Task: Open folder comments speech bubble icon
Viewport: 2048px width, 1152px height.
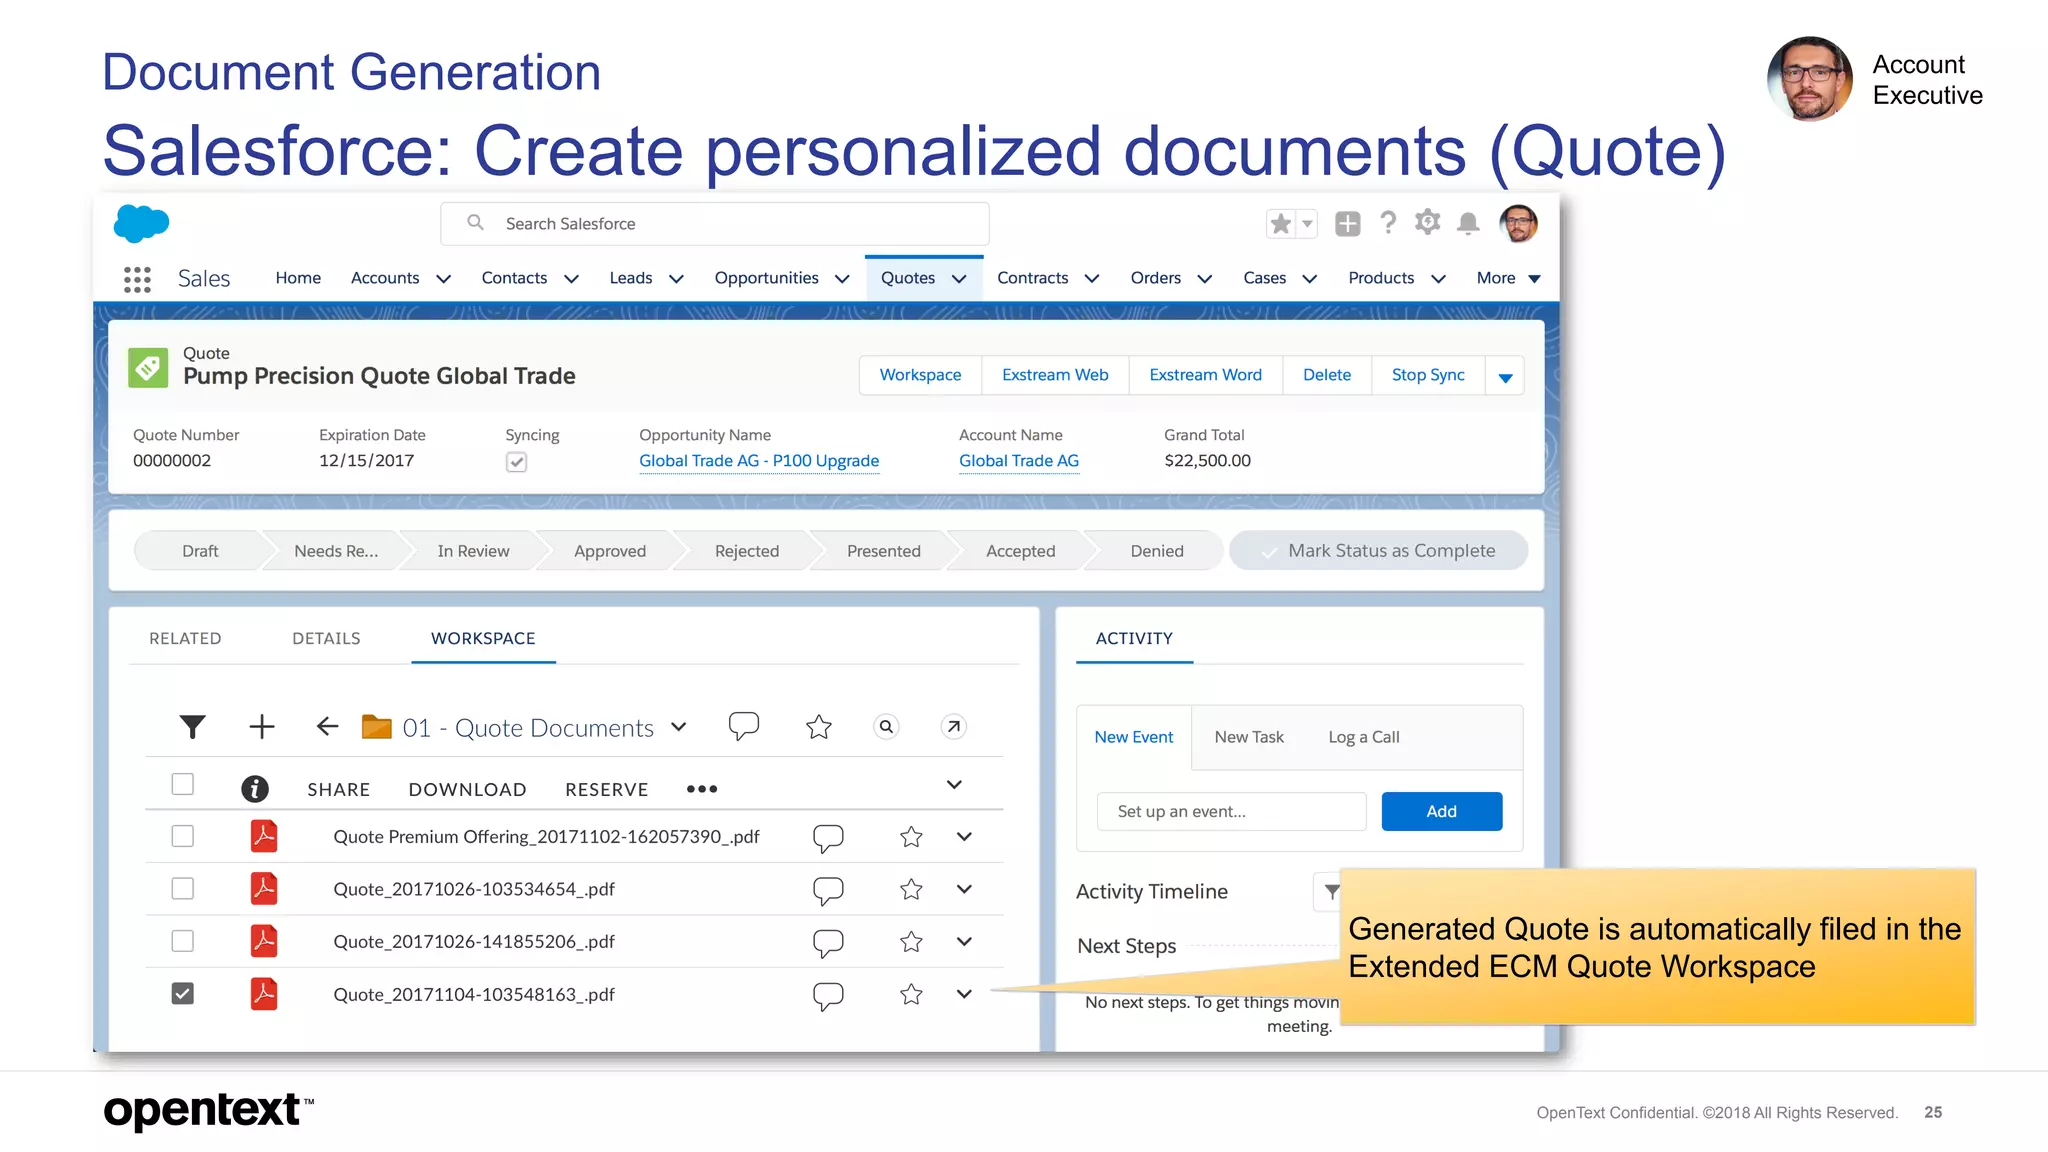Action: (744, 726)
